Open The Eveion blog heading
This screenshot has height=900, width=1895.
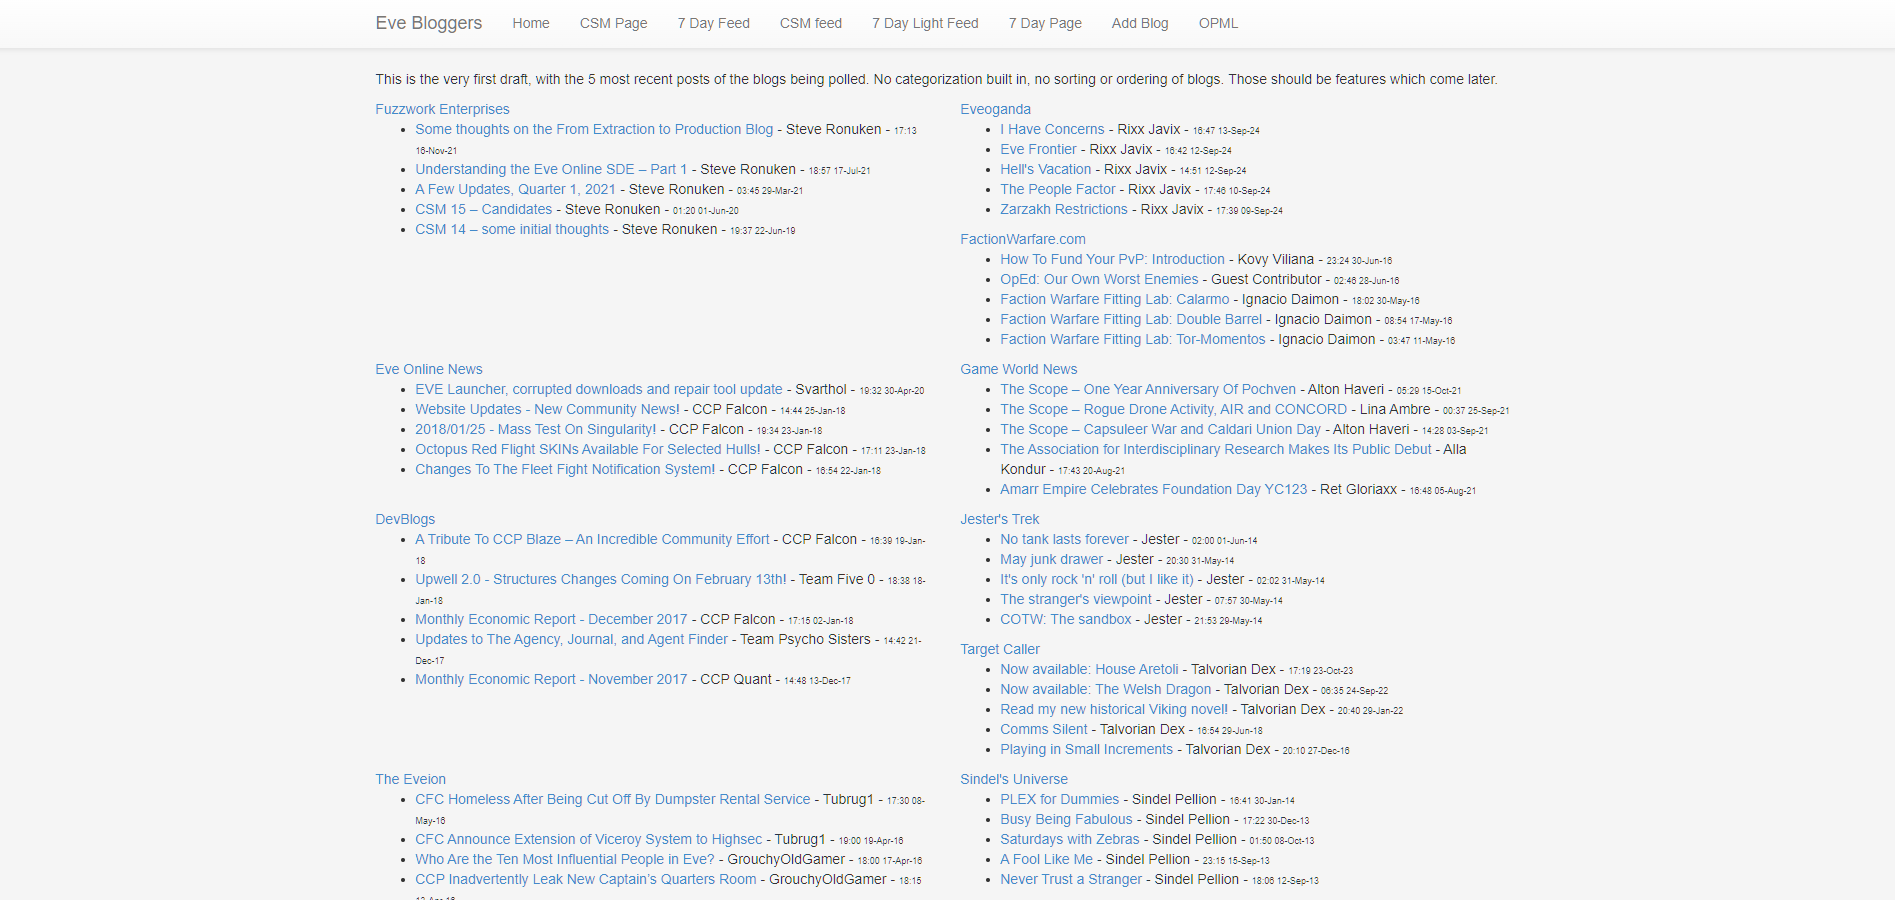coord(410,779)
